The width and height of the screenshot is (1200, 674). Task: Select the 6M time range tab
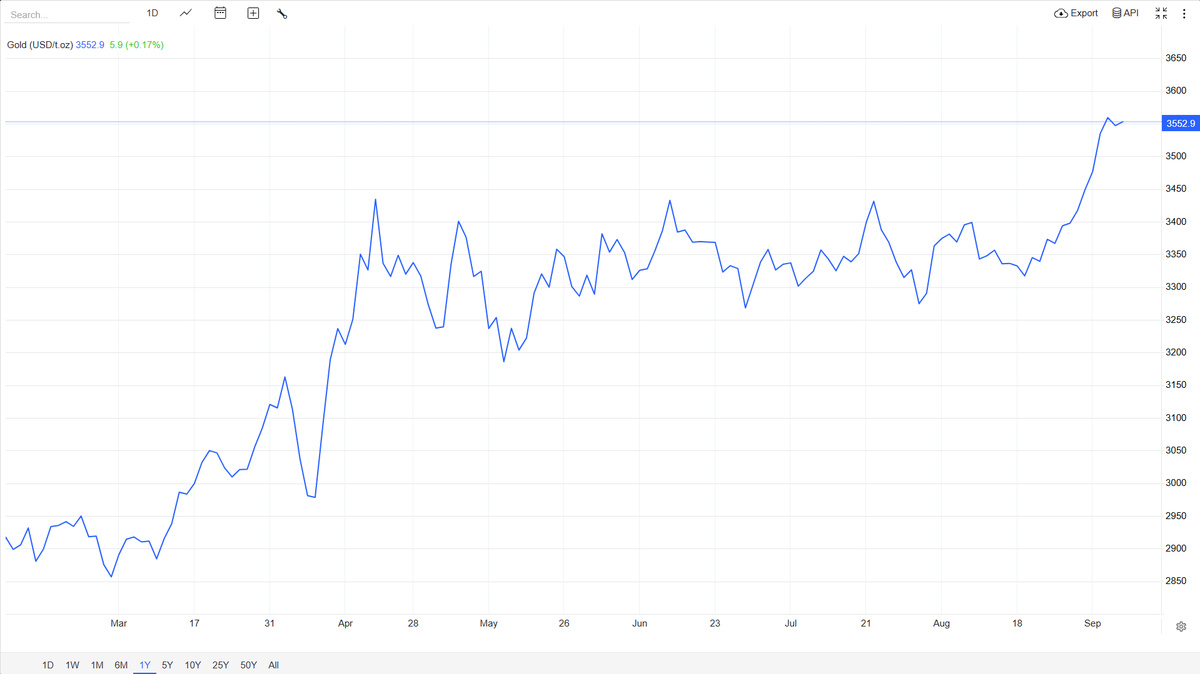coord(121,665)
